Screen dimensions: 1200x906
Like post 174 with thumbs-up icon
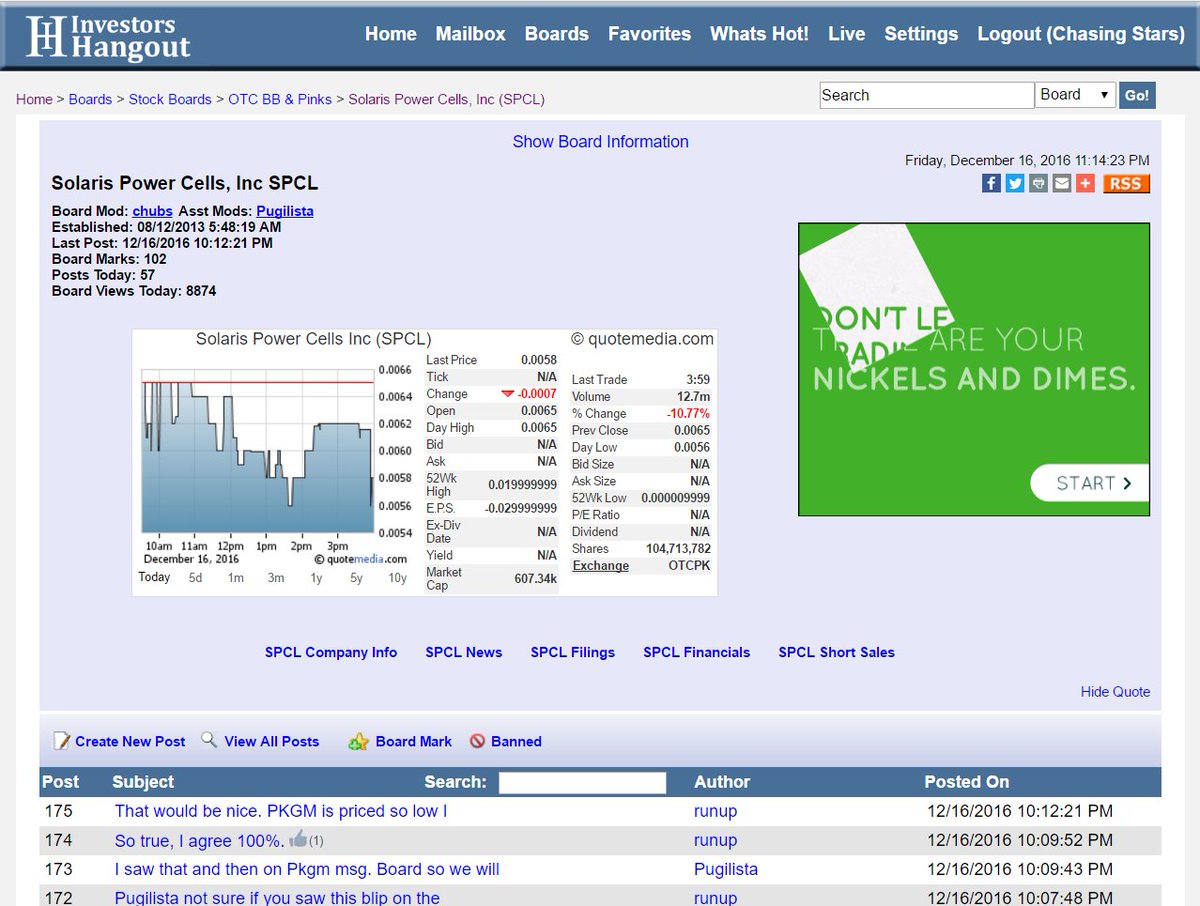coord(297,839)
